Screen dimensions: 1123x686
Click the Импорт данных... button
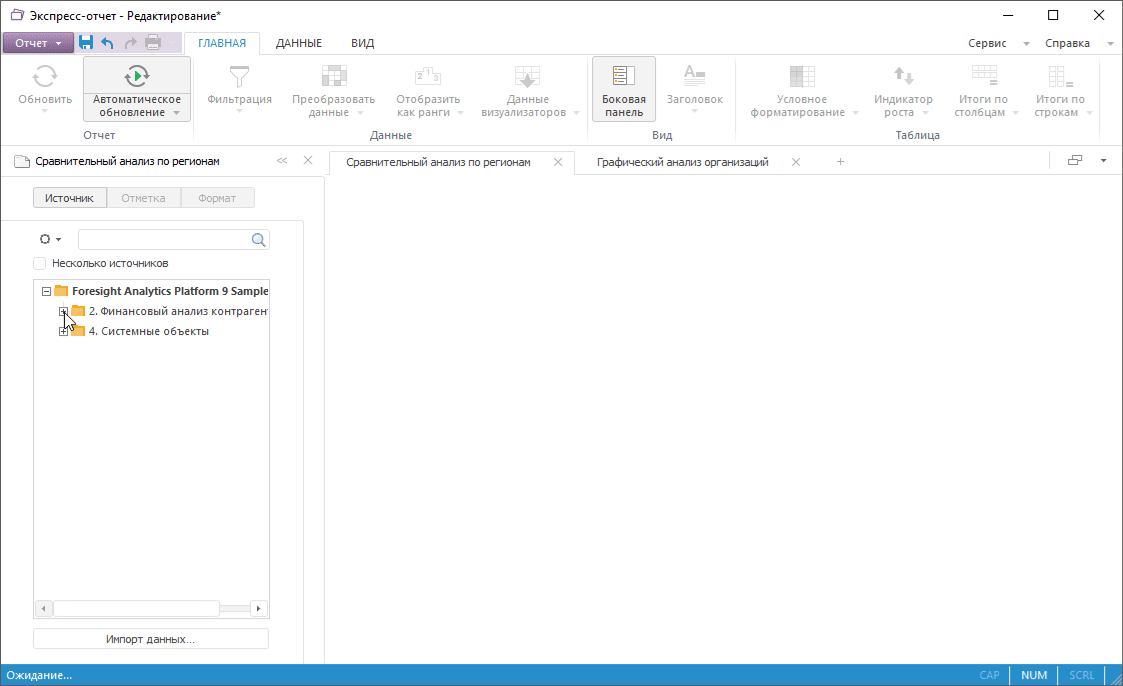(x=151, y=639)
